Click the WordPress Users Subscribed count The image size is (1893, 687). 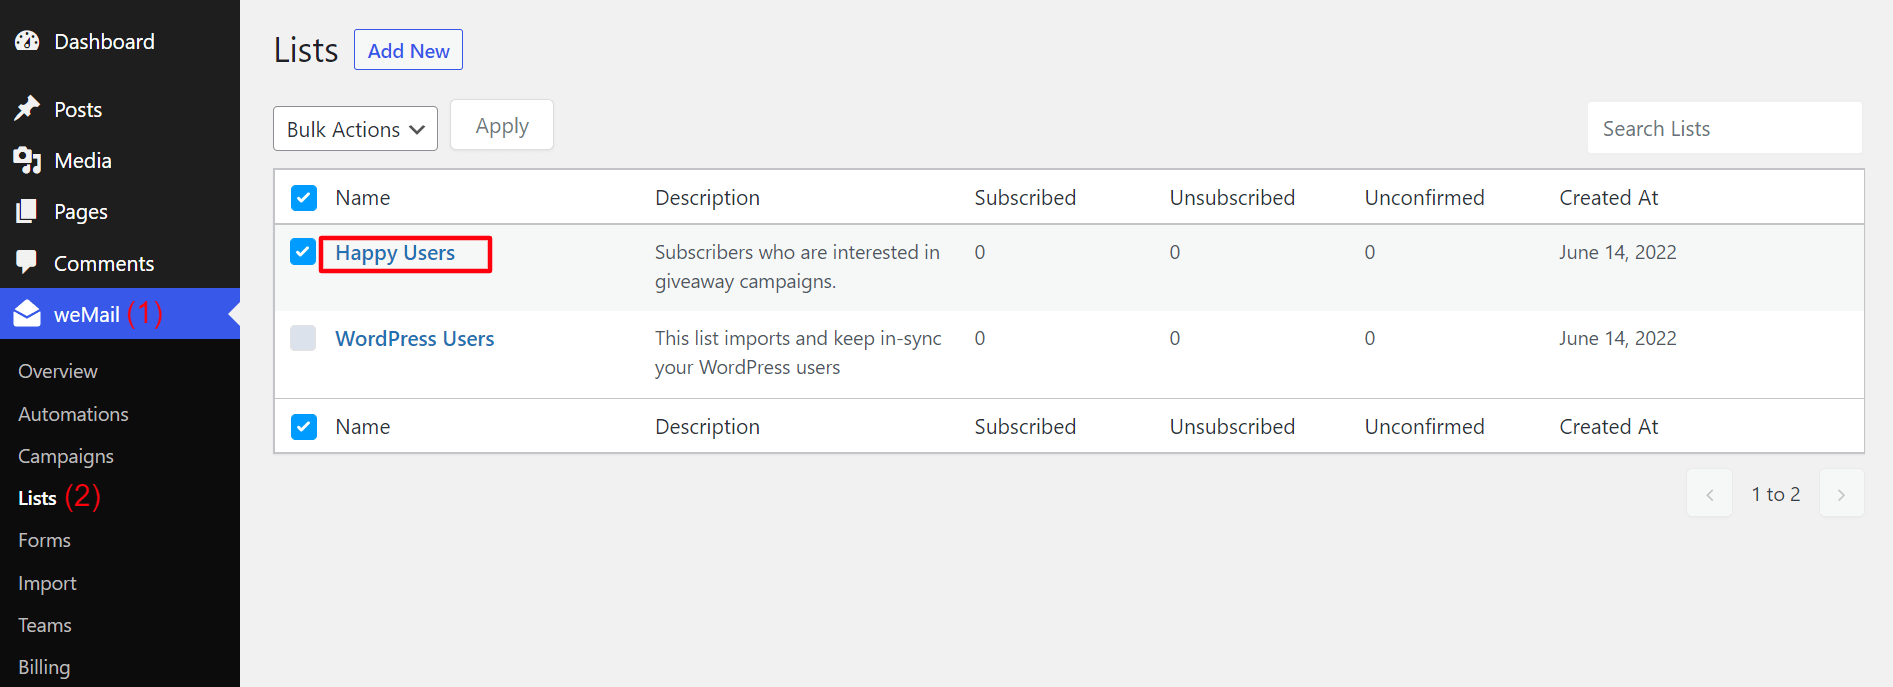pyautogui.click(x=980, y=338)
